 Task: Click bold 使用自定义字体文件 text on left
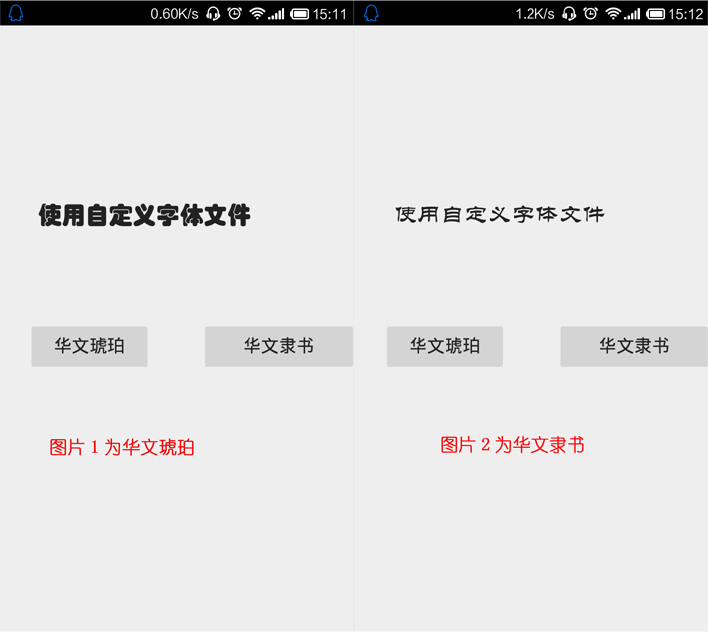pyautogui.click(x=144, y=215)
